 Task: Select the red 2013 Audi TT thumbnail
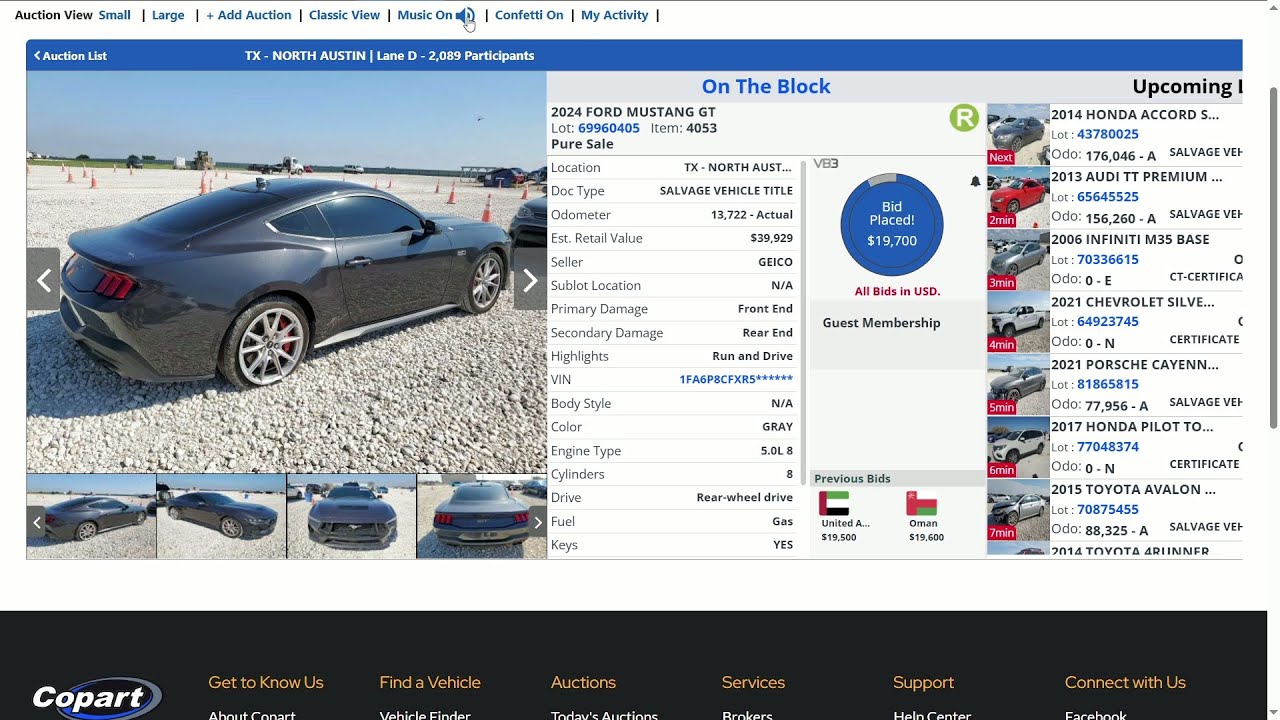1018,197
